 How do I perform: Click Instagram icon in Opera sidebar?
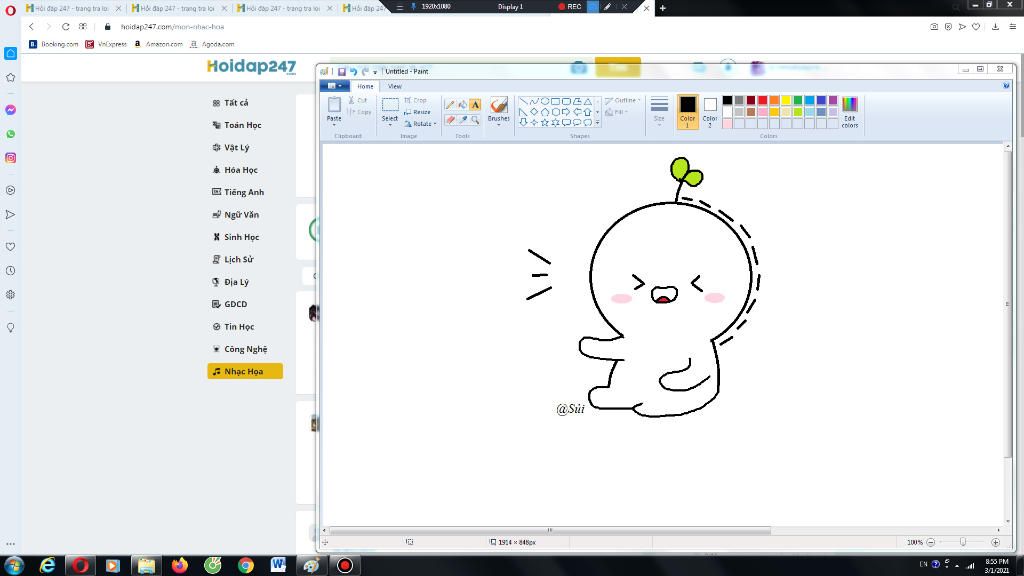click(10, 158)
